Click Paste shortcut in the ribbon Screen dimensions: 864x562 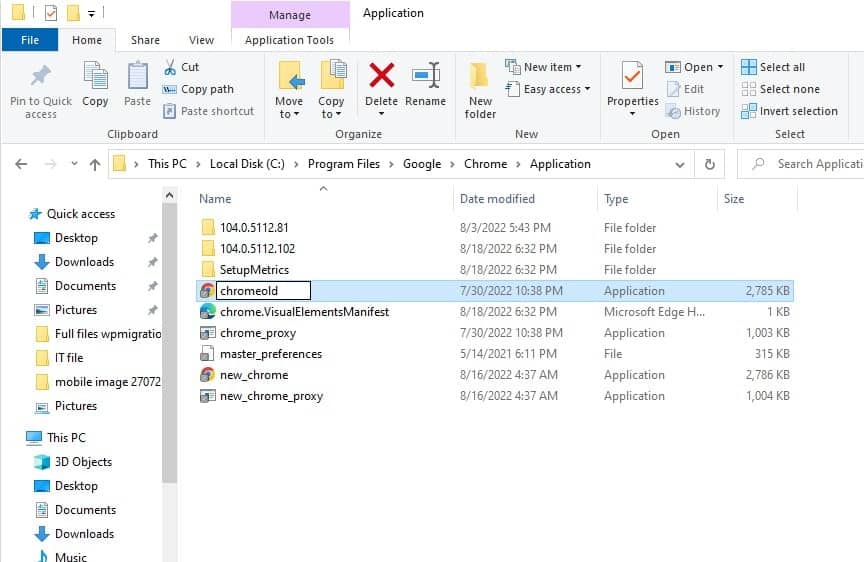tap(208, 111)
